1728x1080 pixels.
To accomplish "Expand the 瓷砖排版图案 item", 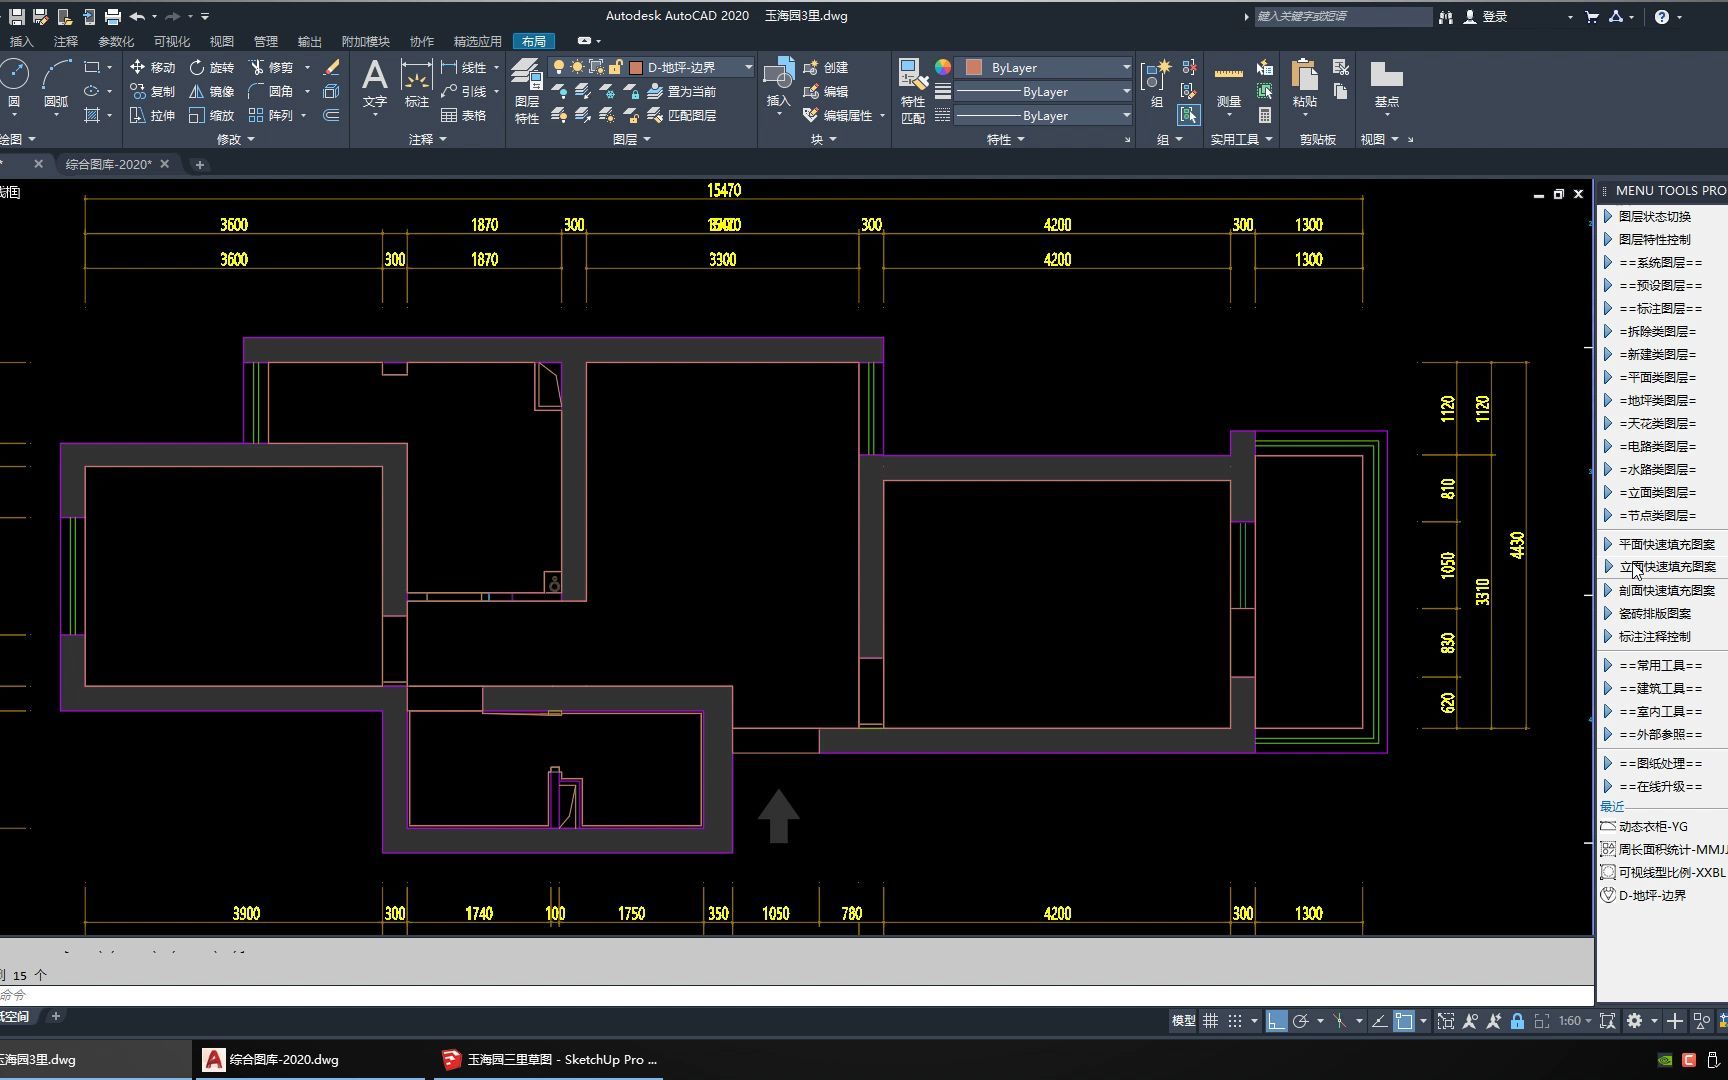I will pos(1608,613).
